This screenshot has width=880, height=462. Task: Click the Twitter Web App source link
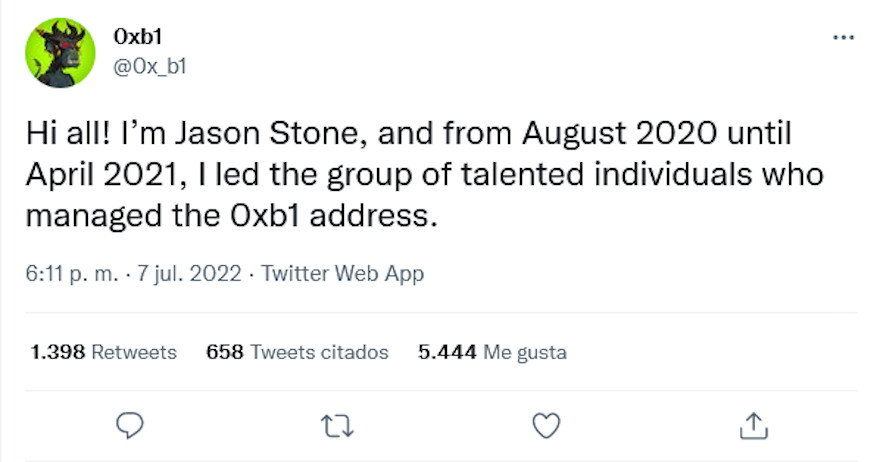tap(343, 274)
